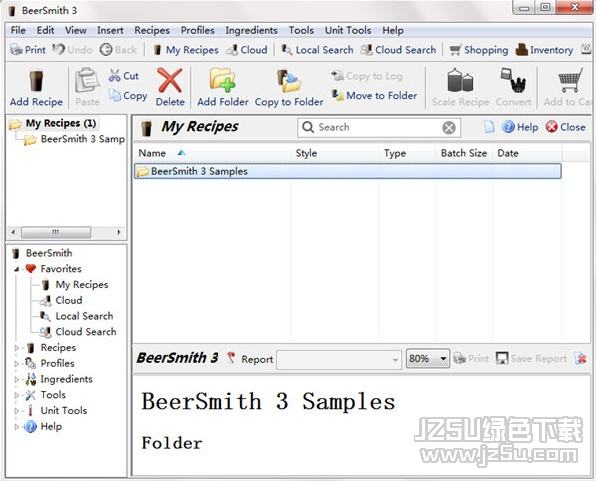Image resolution: width=596 pixels, height=481 pixels.
Task: Sort by the Name column header
Action: tap(212, 153)
